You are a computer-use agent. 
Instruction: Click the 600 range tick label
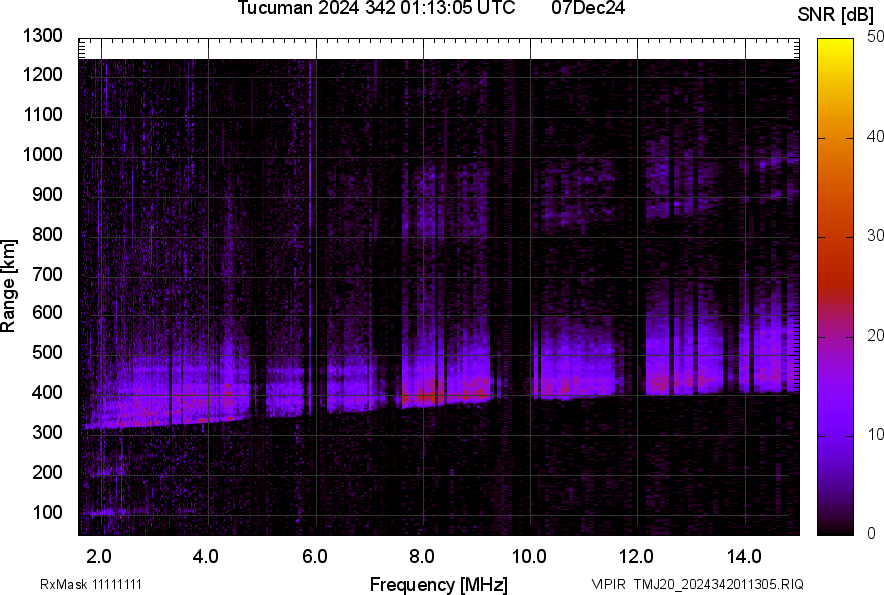pos(47,312)
